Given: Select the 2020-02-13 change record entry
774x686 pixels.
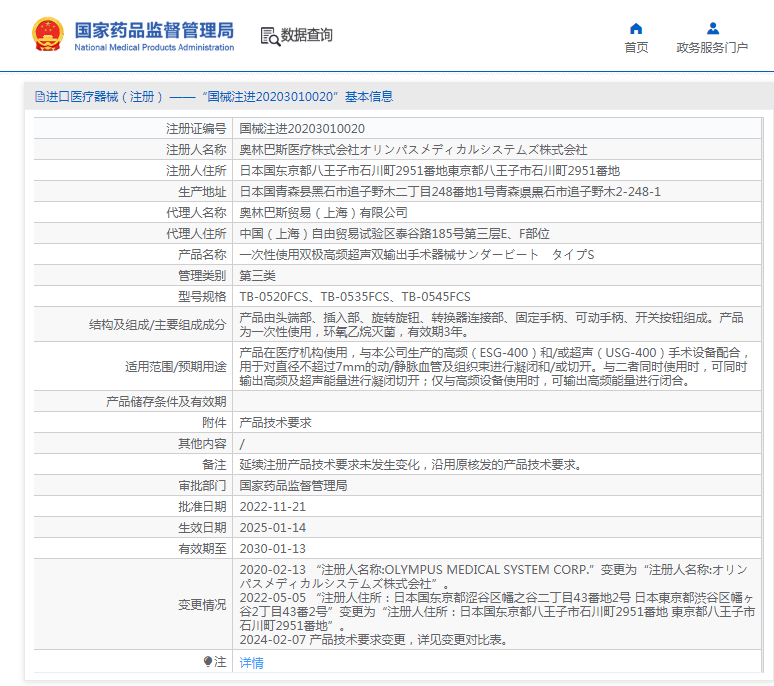Looking at the screenshot, I should pyautogui.click(x=494, y=576).
